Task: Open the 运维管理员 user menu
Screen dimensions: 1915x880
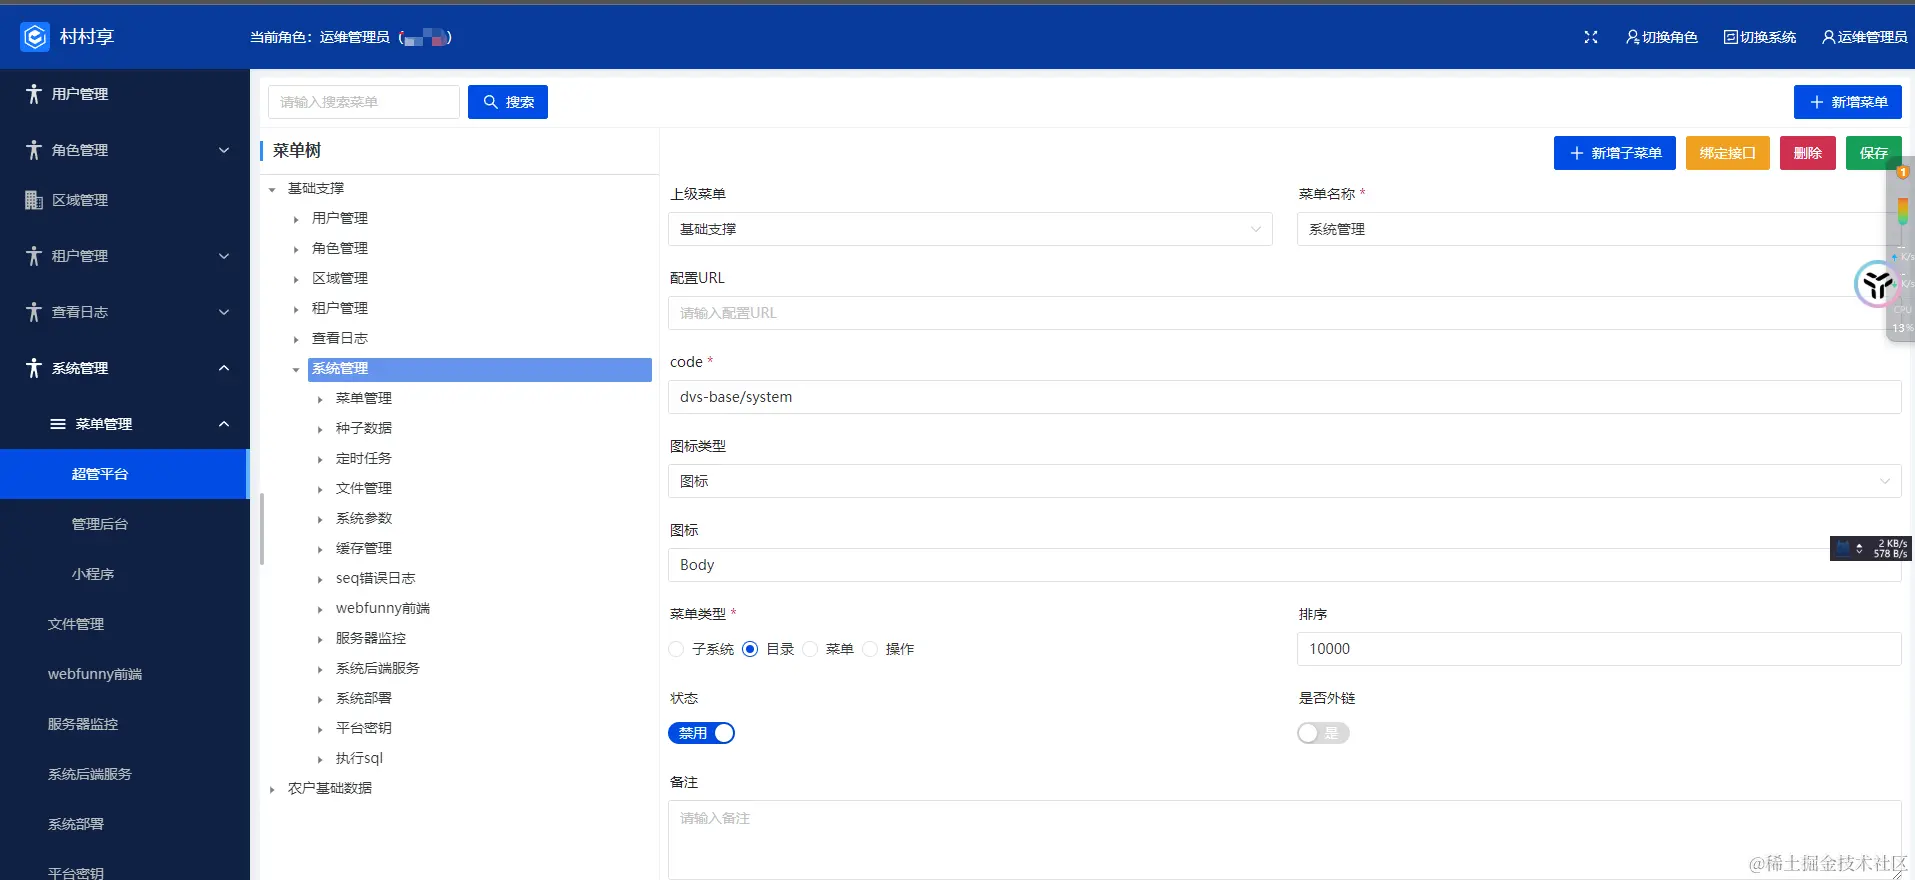Action: 1864,37
